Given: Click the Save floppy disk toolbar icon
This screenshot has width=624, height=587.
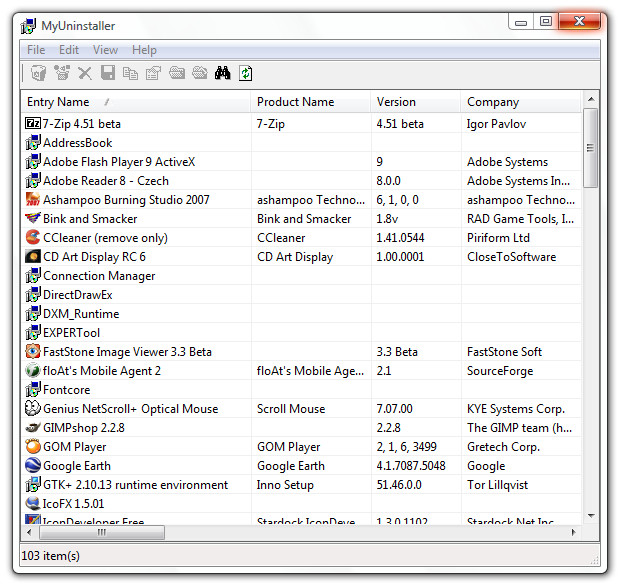Looking at the screenshot, I should click(108, 73).
